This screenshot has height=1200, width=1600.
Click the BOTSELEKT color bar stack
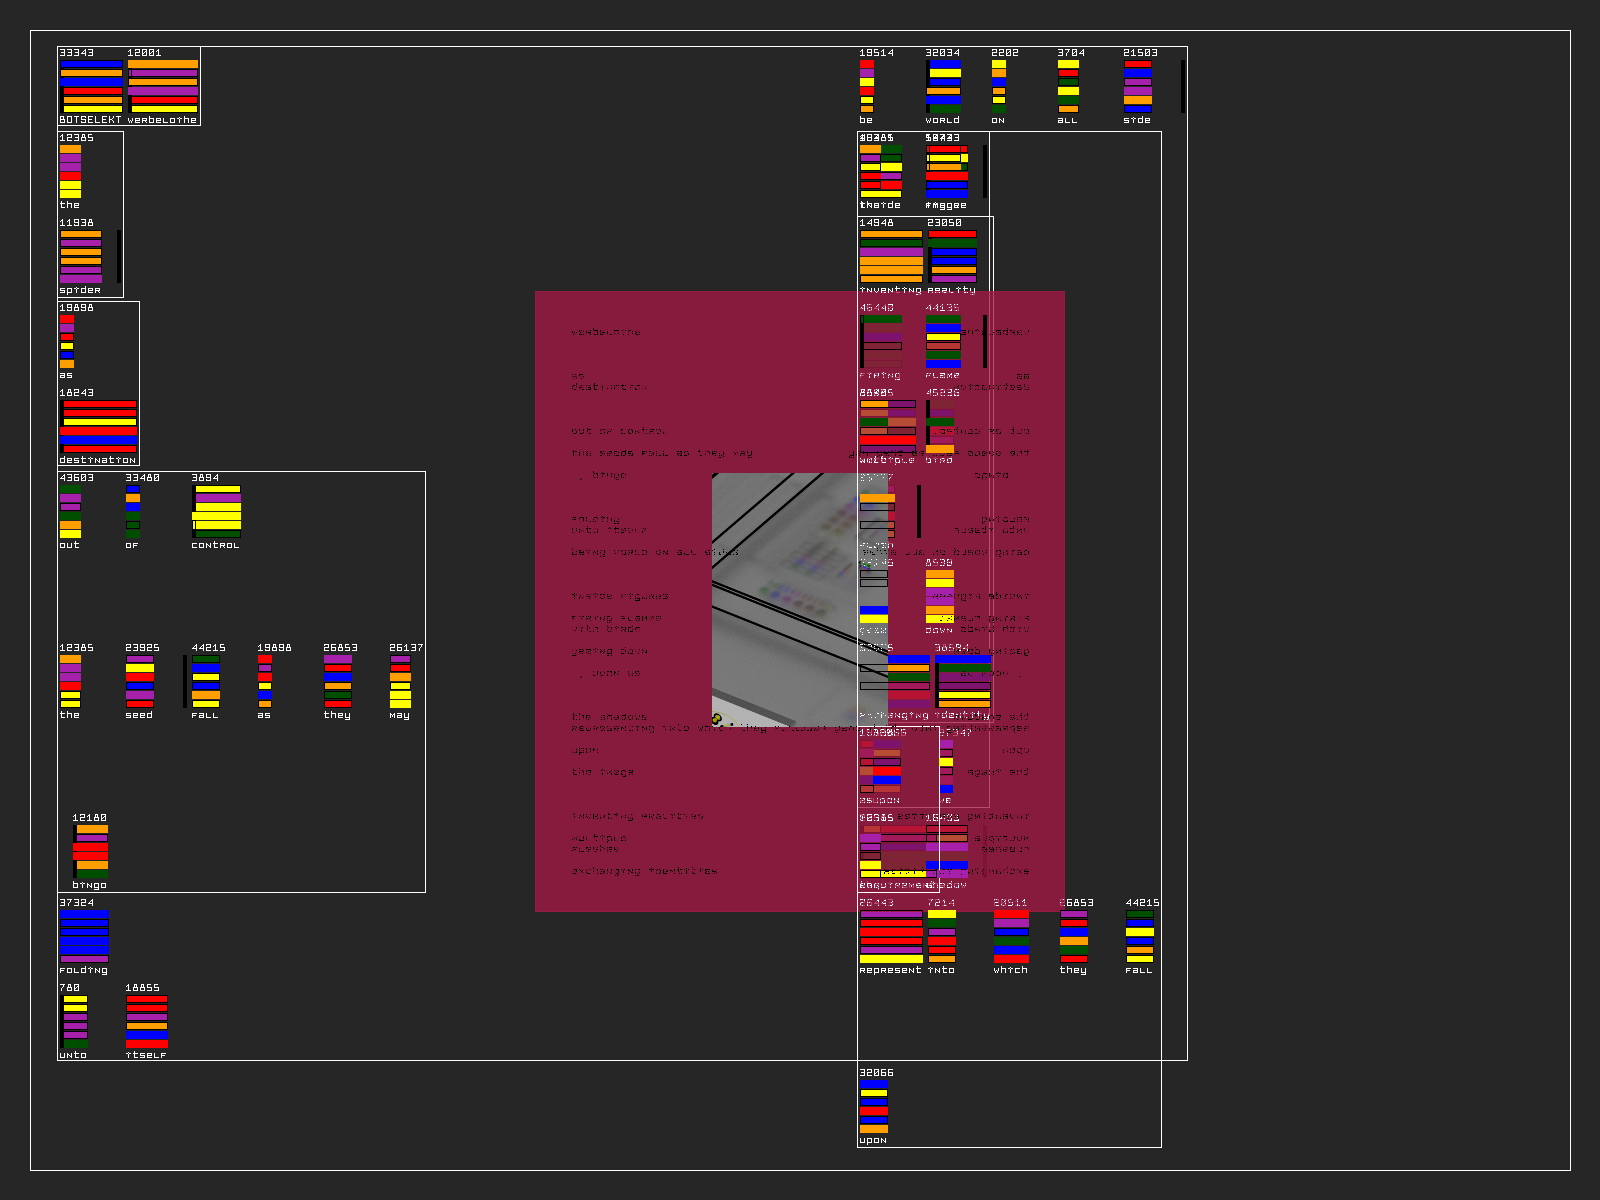[91, 86]
